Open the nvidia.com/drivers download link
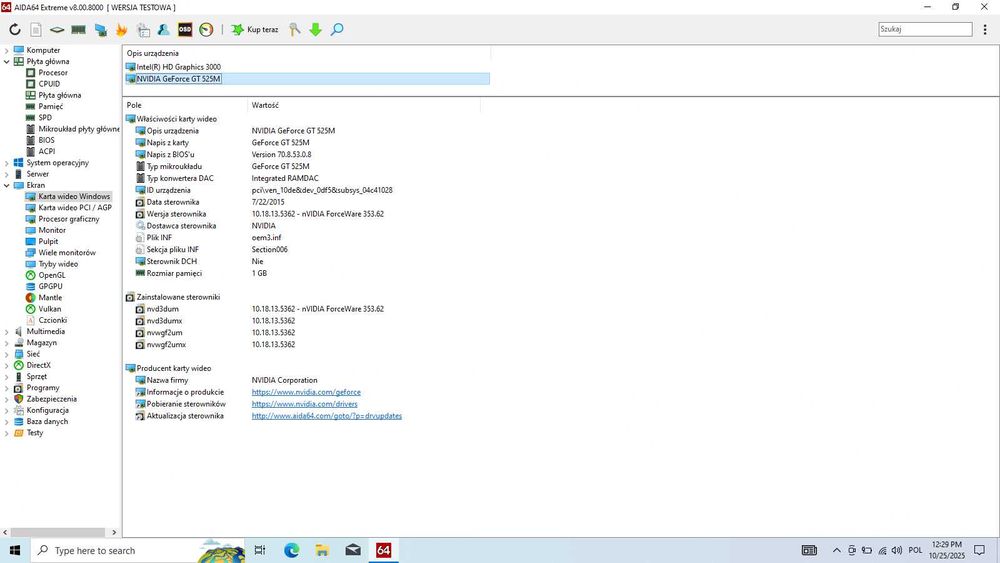Image resolution: width=1000 pixels, height=563 pixels. click(304, 404)
